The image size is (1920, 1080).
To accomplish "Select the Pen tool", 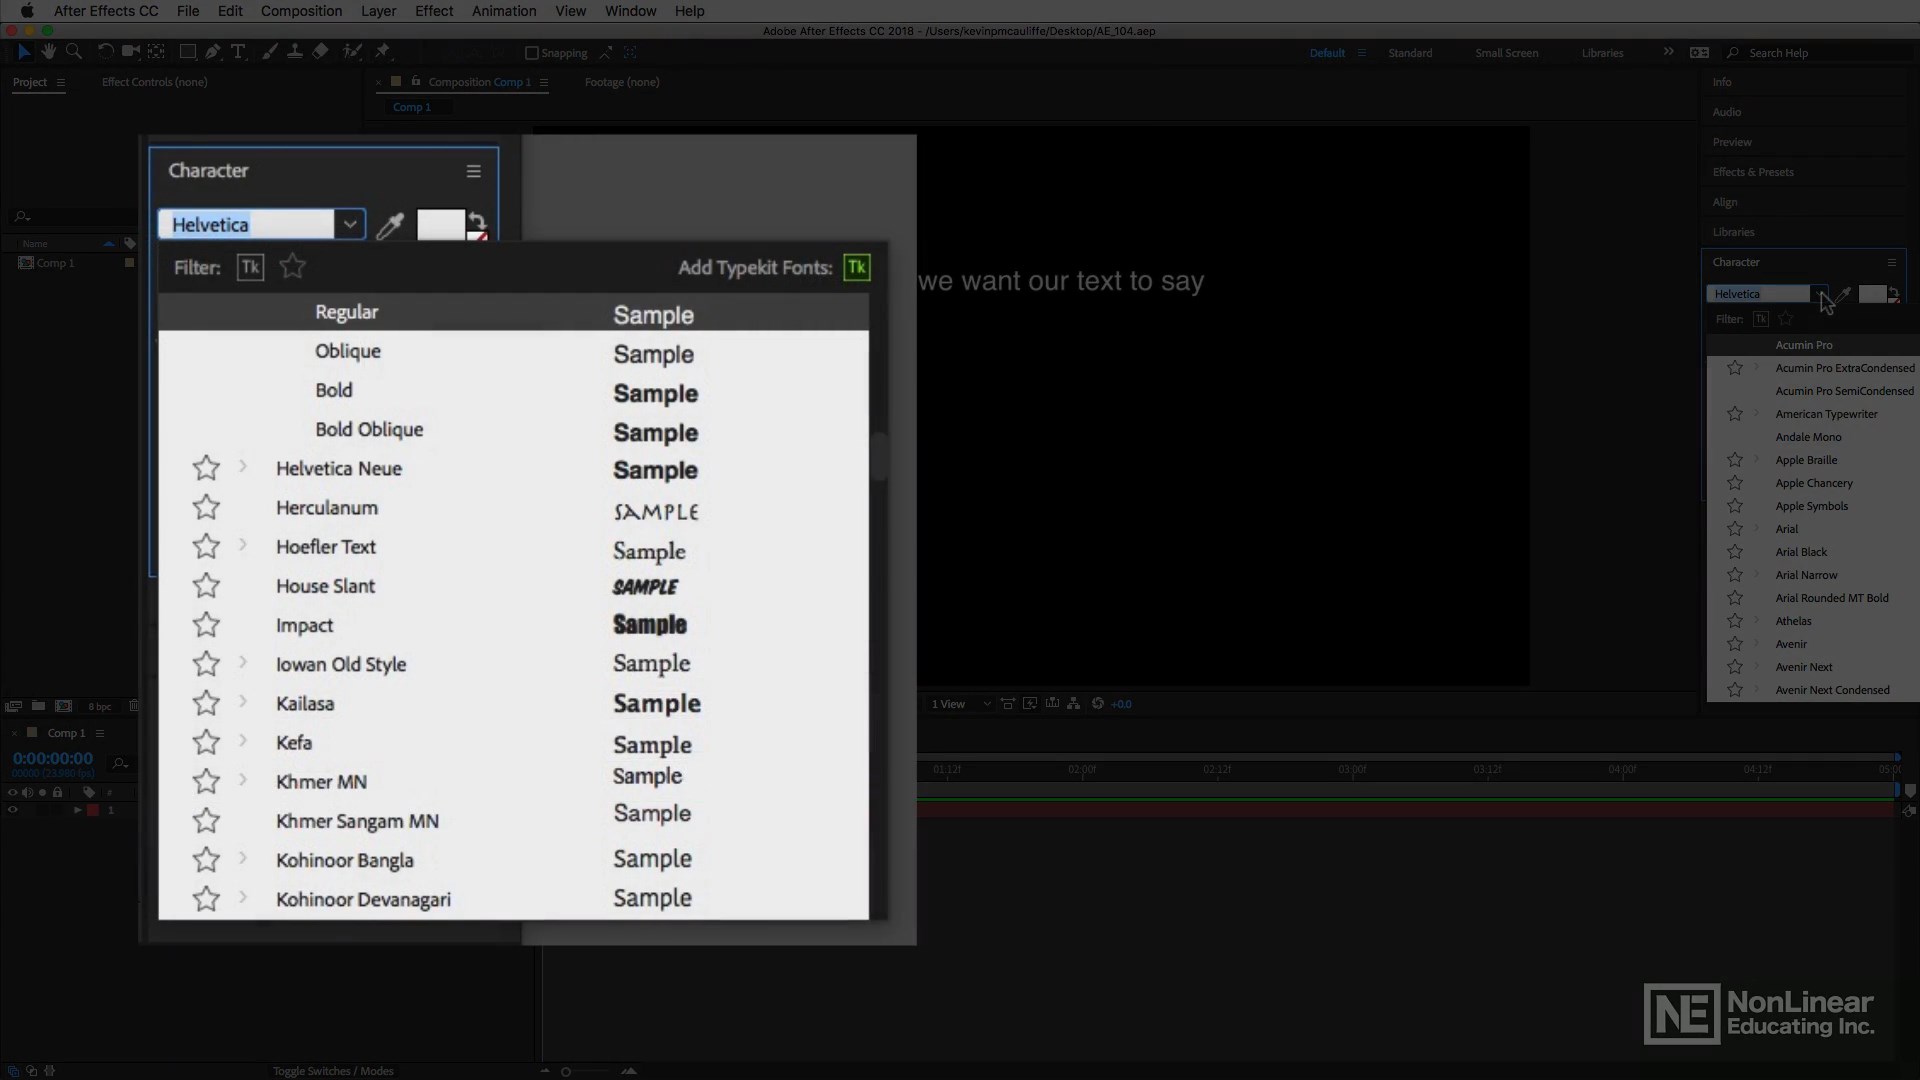I will tap(213, 51).
